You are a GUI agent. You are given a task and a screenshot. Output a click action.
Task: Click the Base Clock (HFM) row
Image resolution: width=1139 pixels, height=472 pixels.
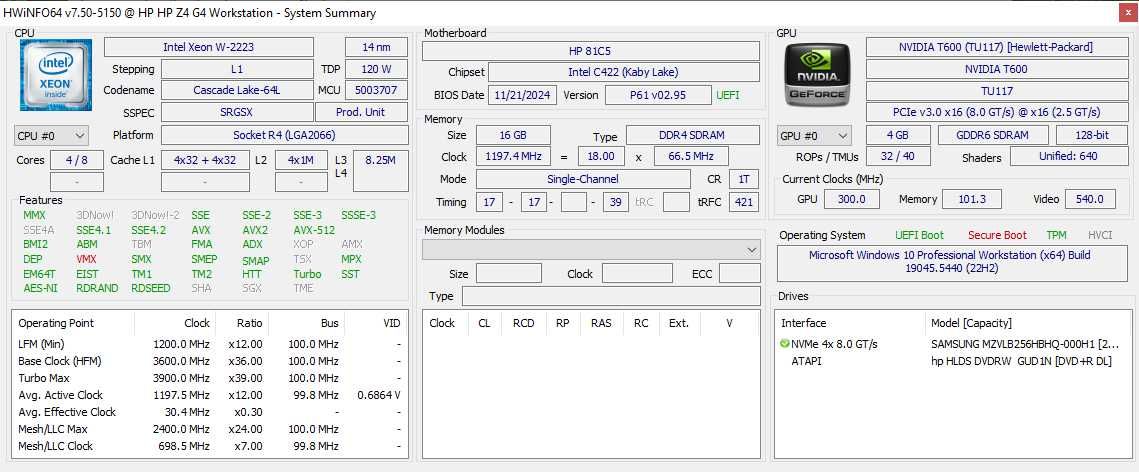210,361
